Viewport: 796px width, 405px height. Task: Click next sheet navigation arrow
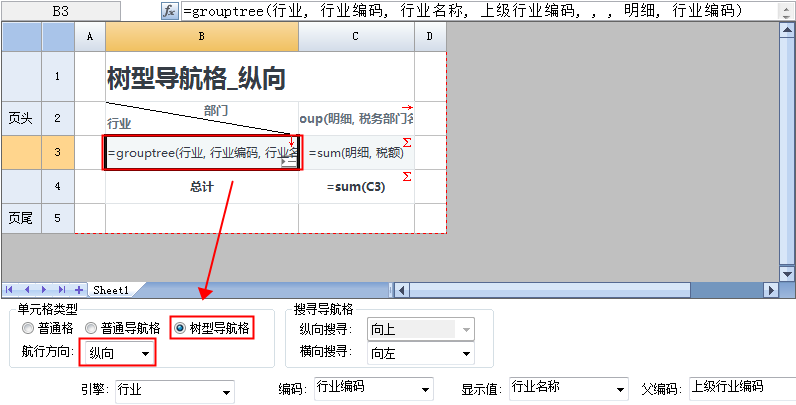(x=44, y=290)
